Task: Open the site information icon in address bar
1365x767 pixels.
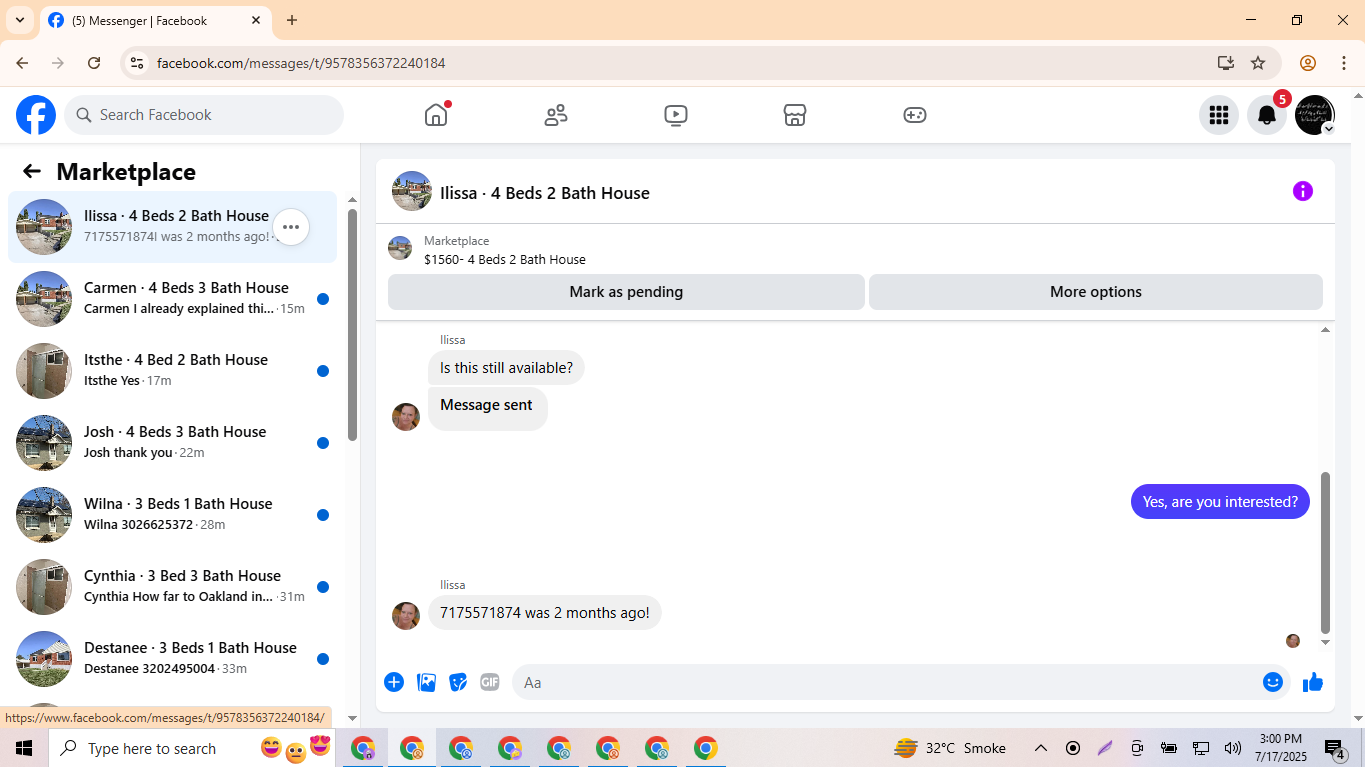Action: 138,63
